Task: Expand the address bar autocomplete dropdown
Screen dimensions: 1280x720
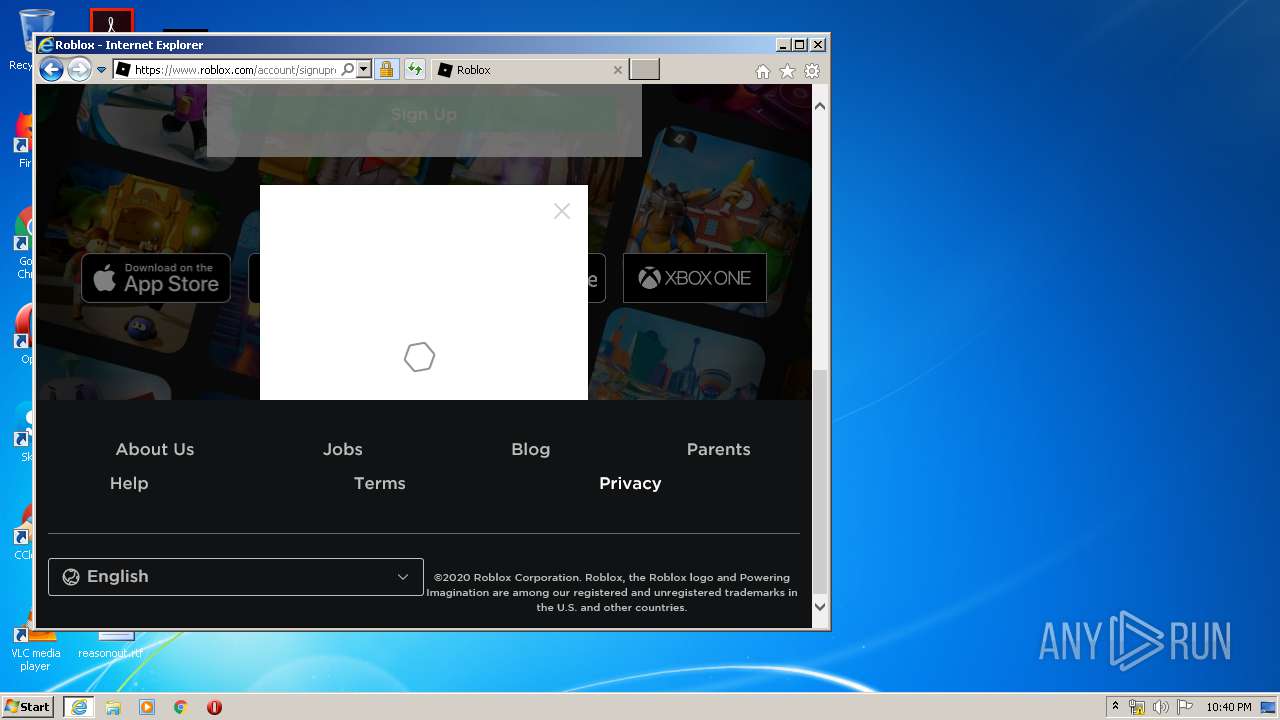Action: (364, 70)
